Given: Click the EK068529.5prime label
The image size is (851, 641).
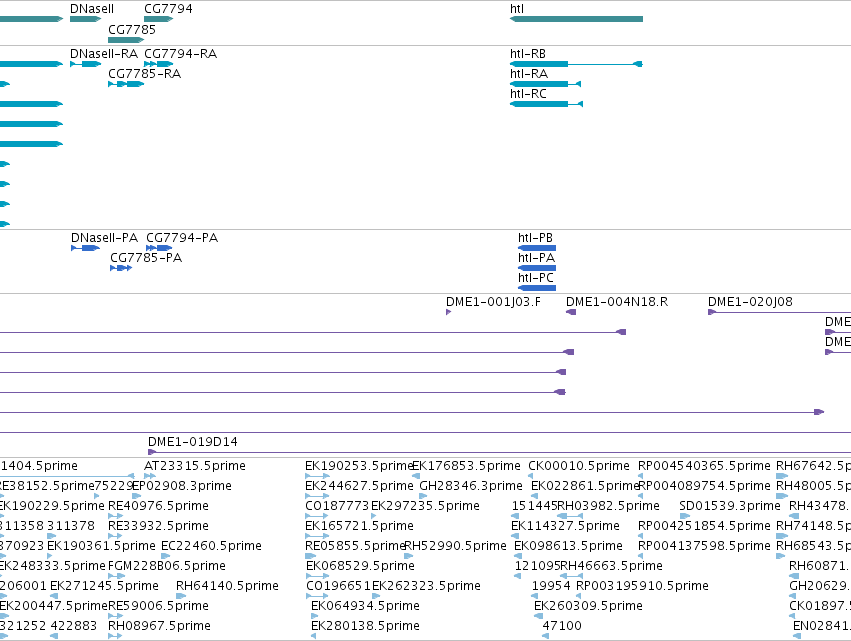Looking at the screenshot, I should tap(360, 566).
